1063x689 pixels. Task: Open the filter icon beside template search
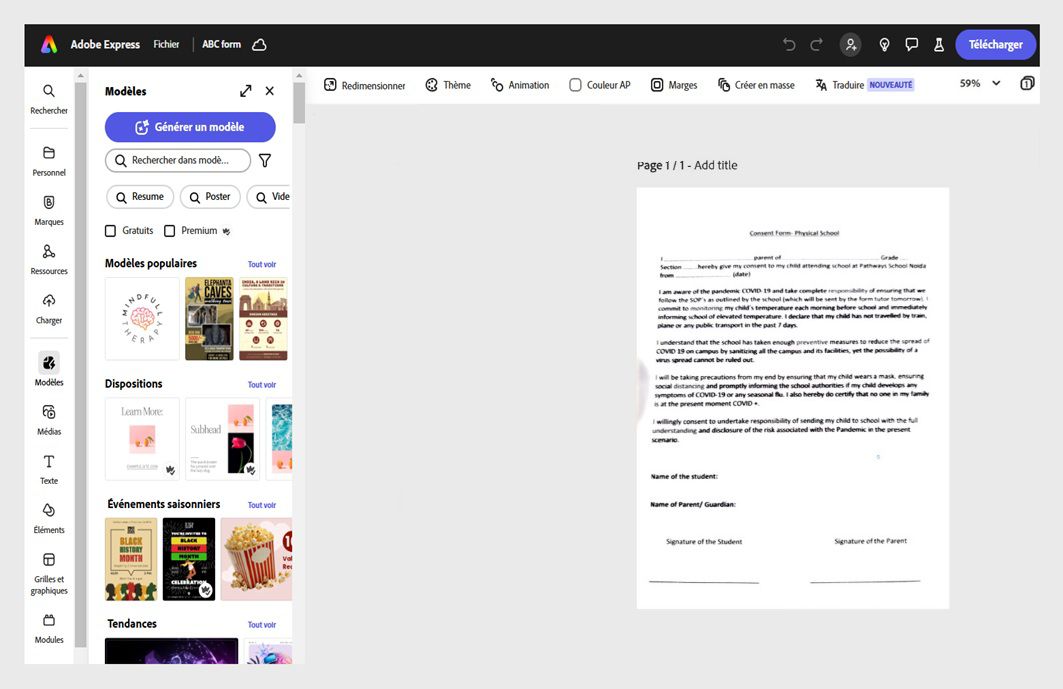coord(264,160)
